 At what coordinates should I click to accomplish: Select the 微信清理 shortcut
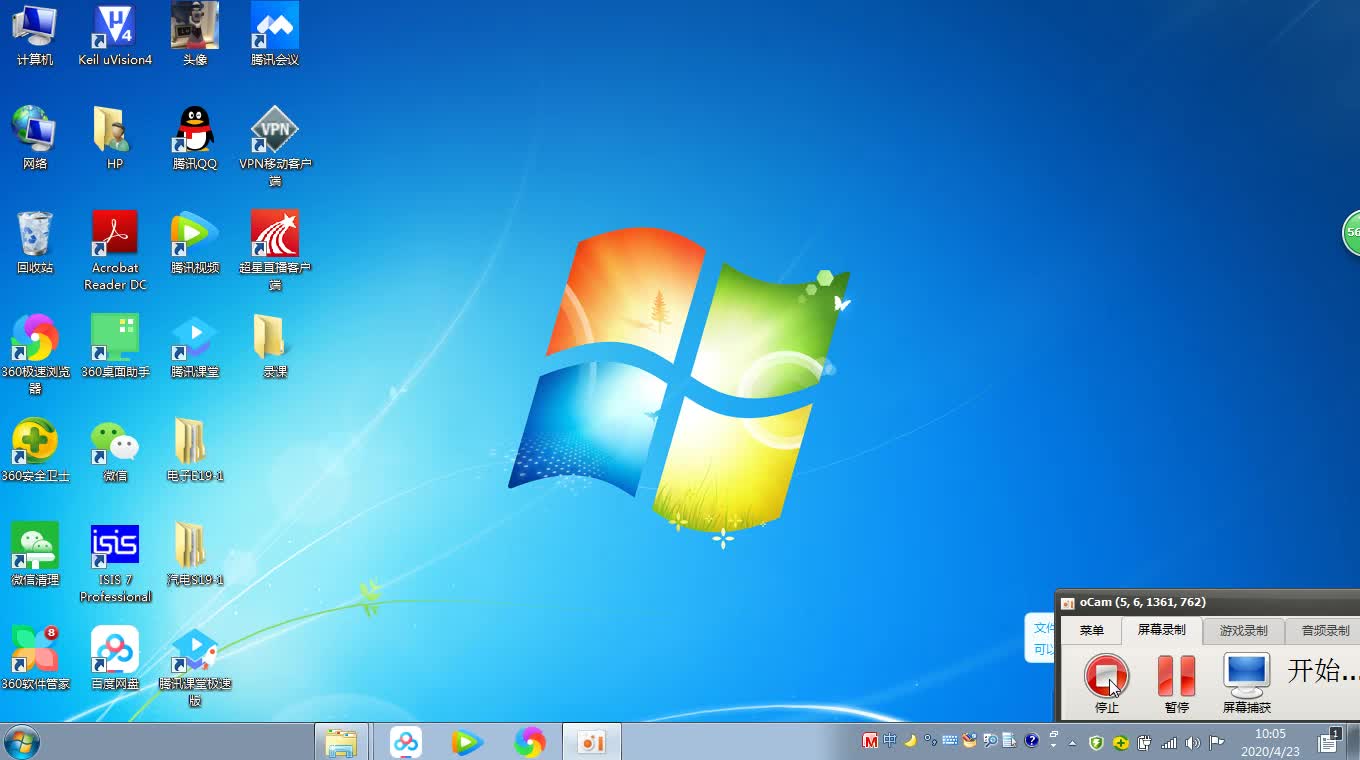pyautogui.click(x=35, y=554)
